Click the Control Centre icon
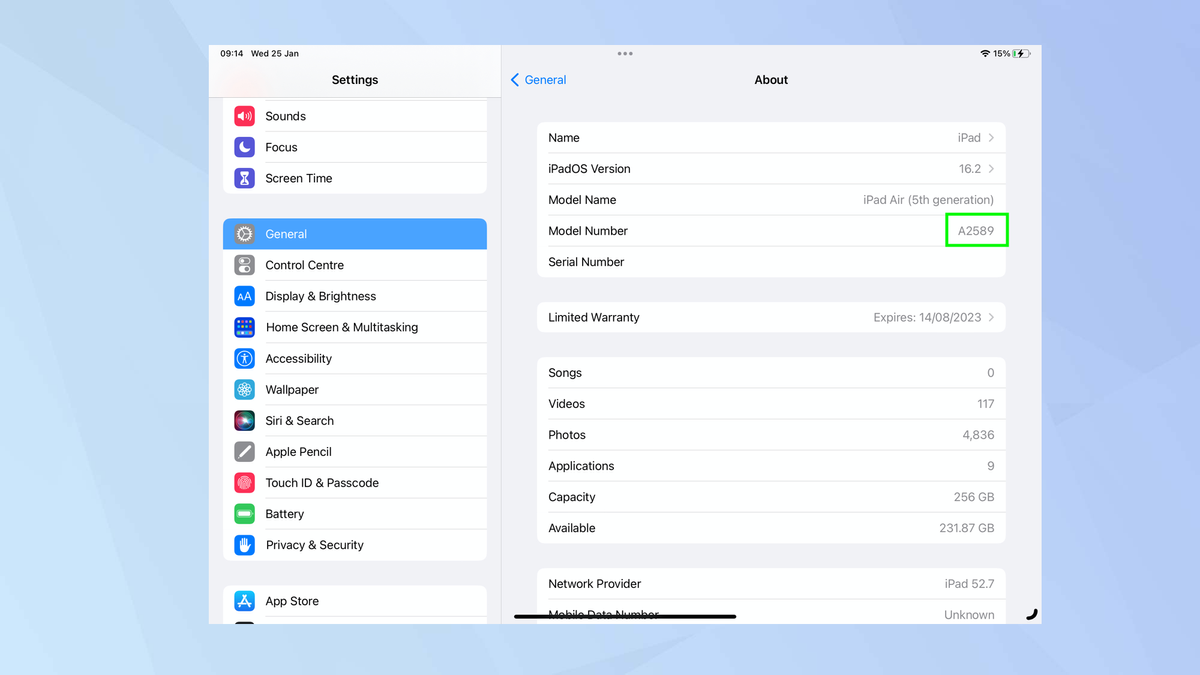1200x675 pixels. (244, 264)
